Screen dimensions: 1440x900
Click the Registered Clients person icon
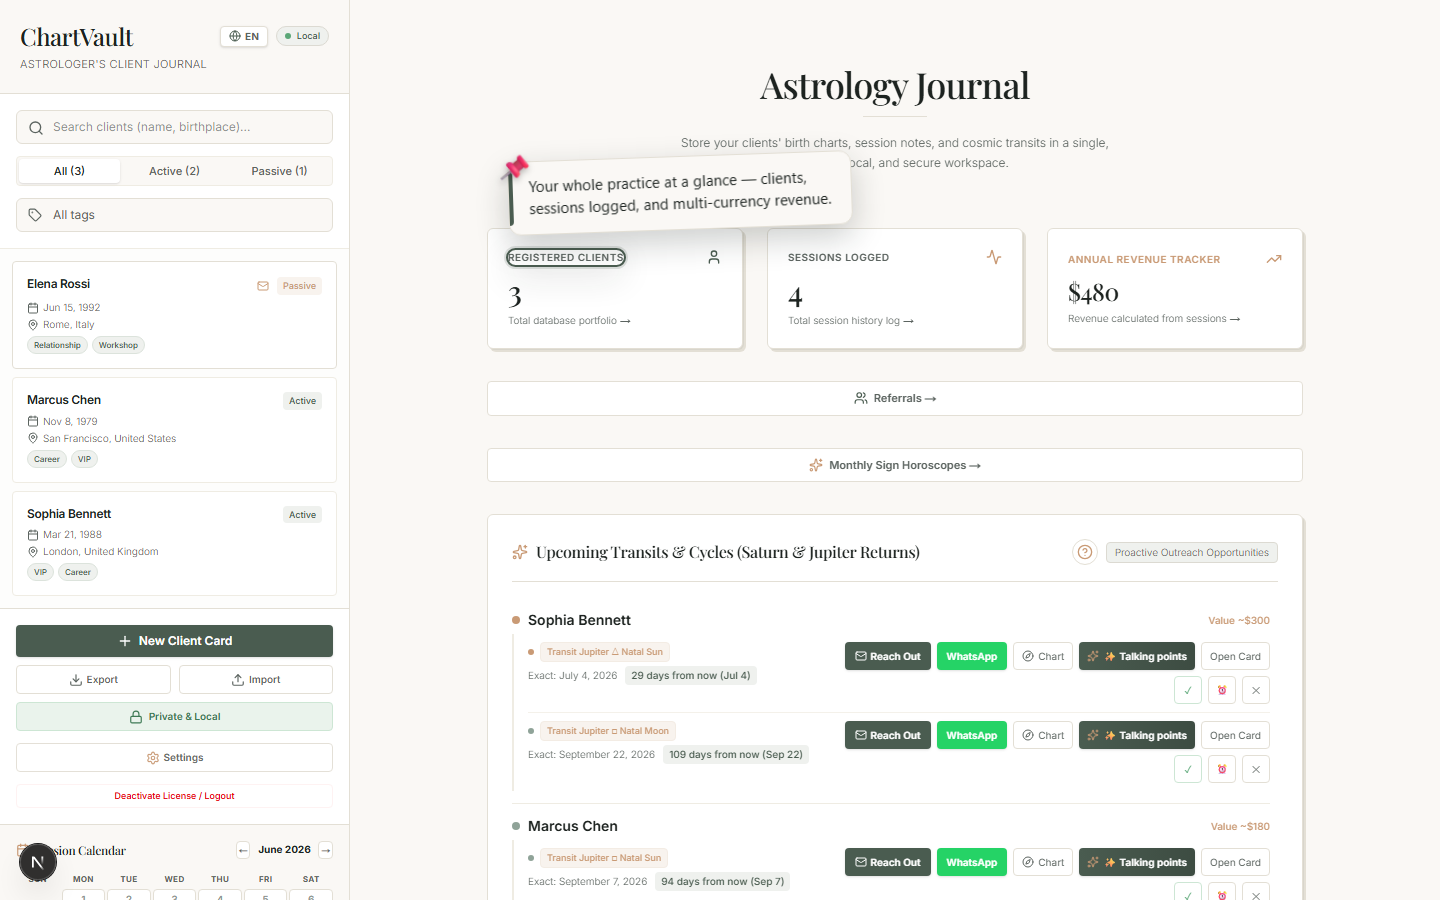(714, 257)
